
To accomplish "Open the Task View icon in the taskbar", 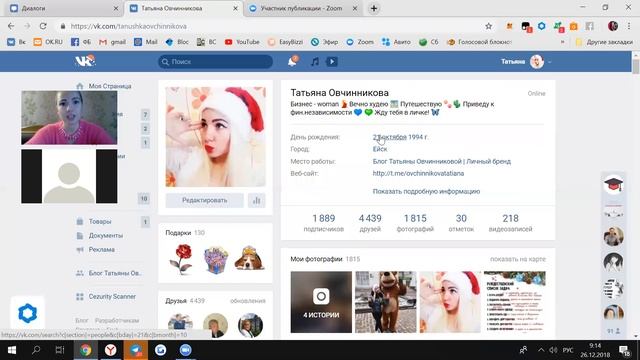I will pos(60,350).
